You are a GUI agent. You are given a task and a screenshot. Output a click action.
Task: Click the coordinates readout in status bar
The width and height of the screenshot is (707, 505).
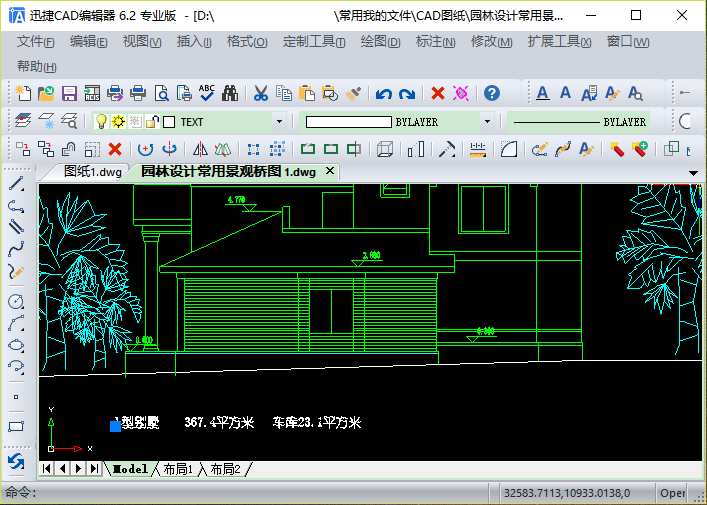(x=567, y=493)
